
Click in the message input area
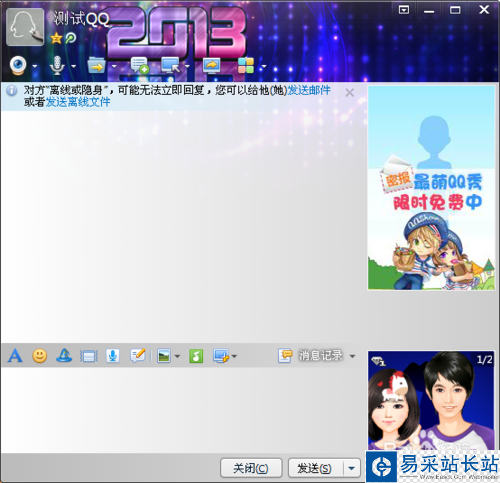tap(182, 409)
